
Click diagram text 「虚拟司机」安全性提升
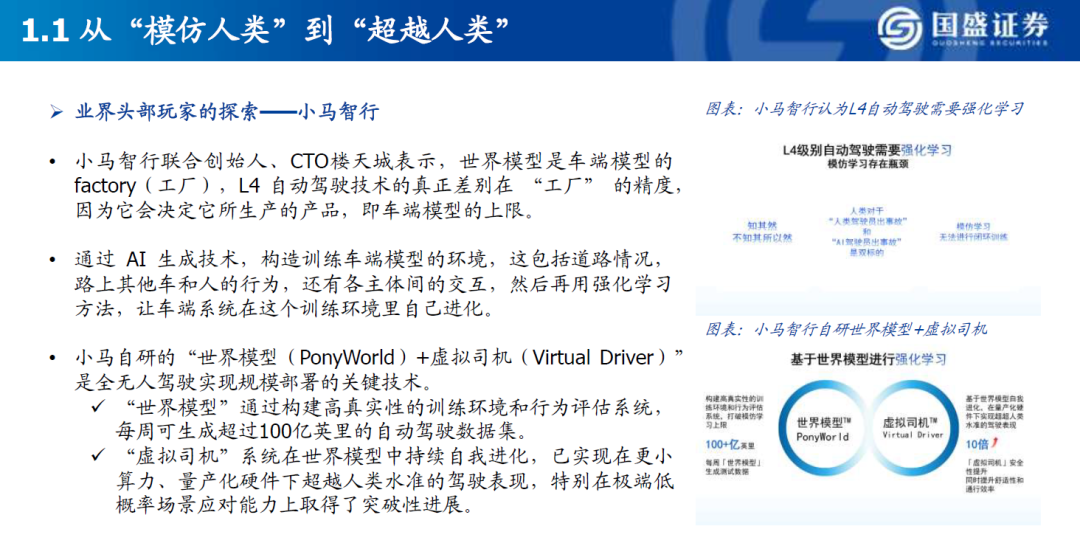click(994, 468)
